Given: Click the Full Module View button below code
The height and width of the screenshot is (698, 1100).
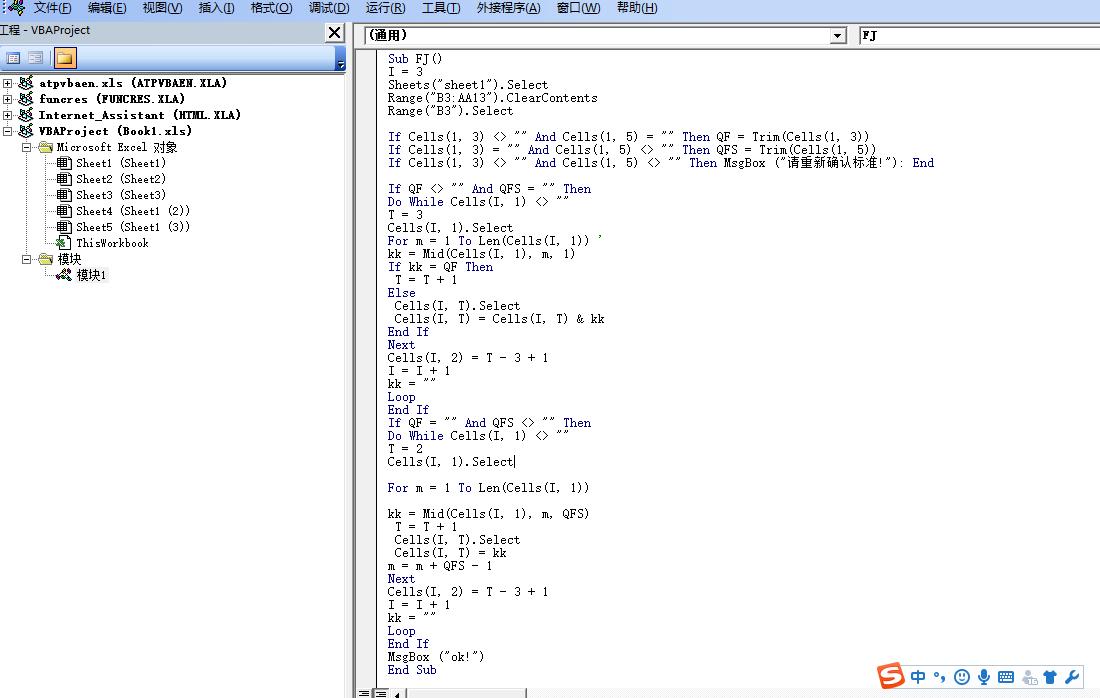Looking at the screenshot, I should 380,694.
